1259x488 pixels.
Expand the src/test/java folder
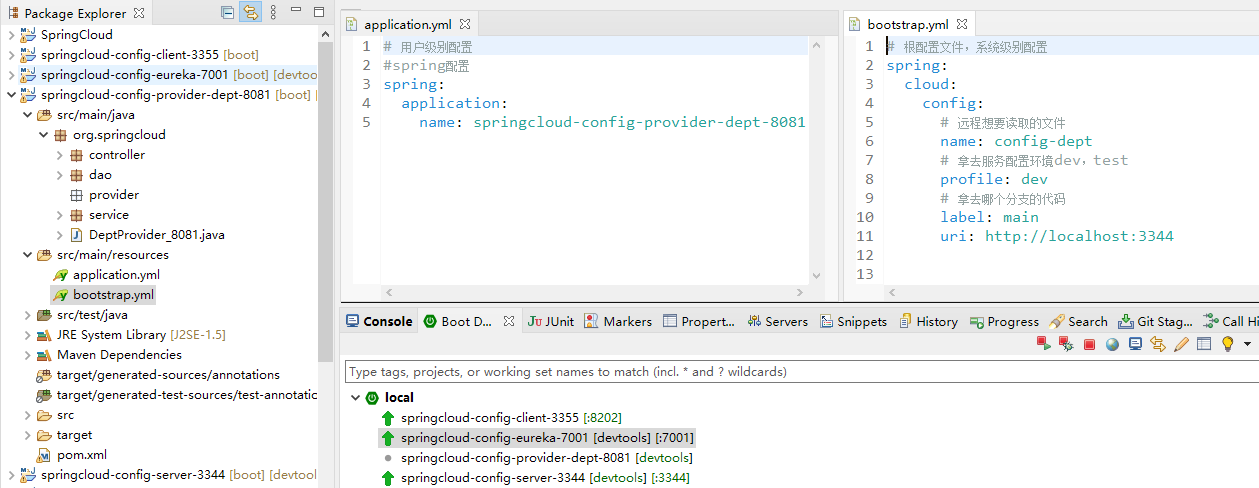27,314
